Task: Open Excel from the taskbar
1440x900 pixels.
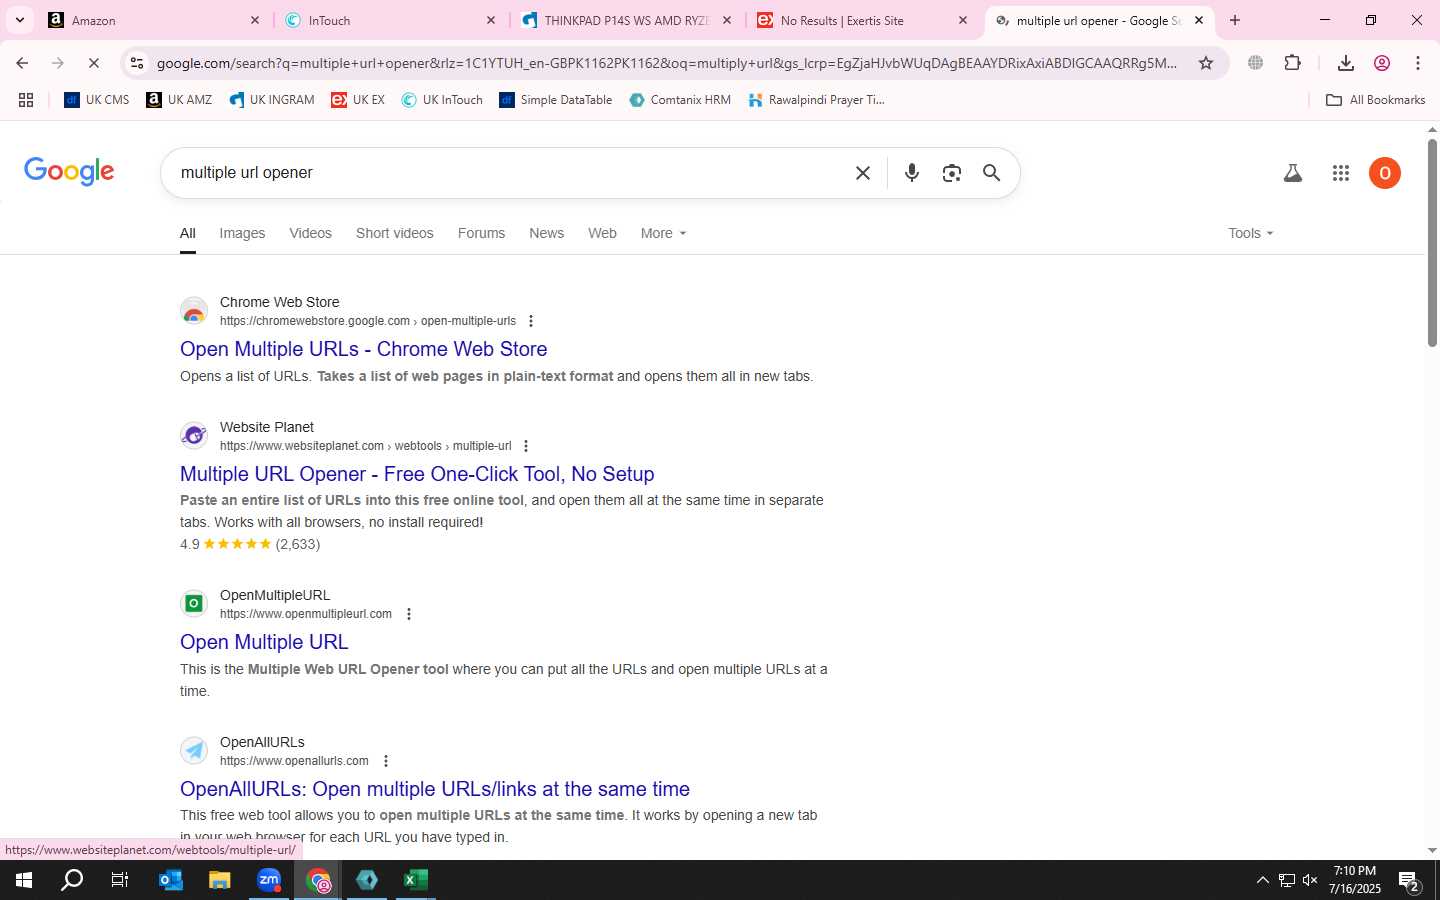Action: click(x=416, y=880)
